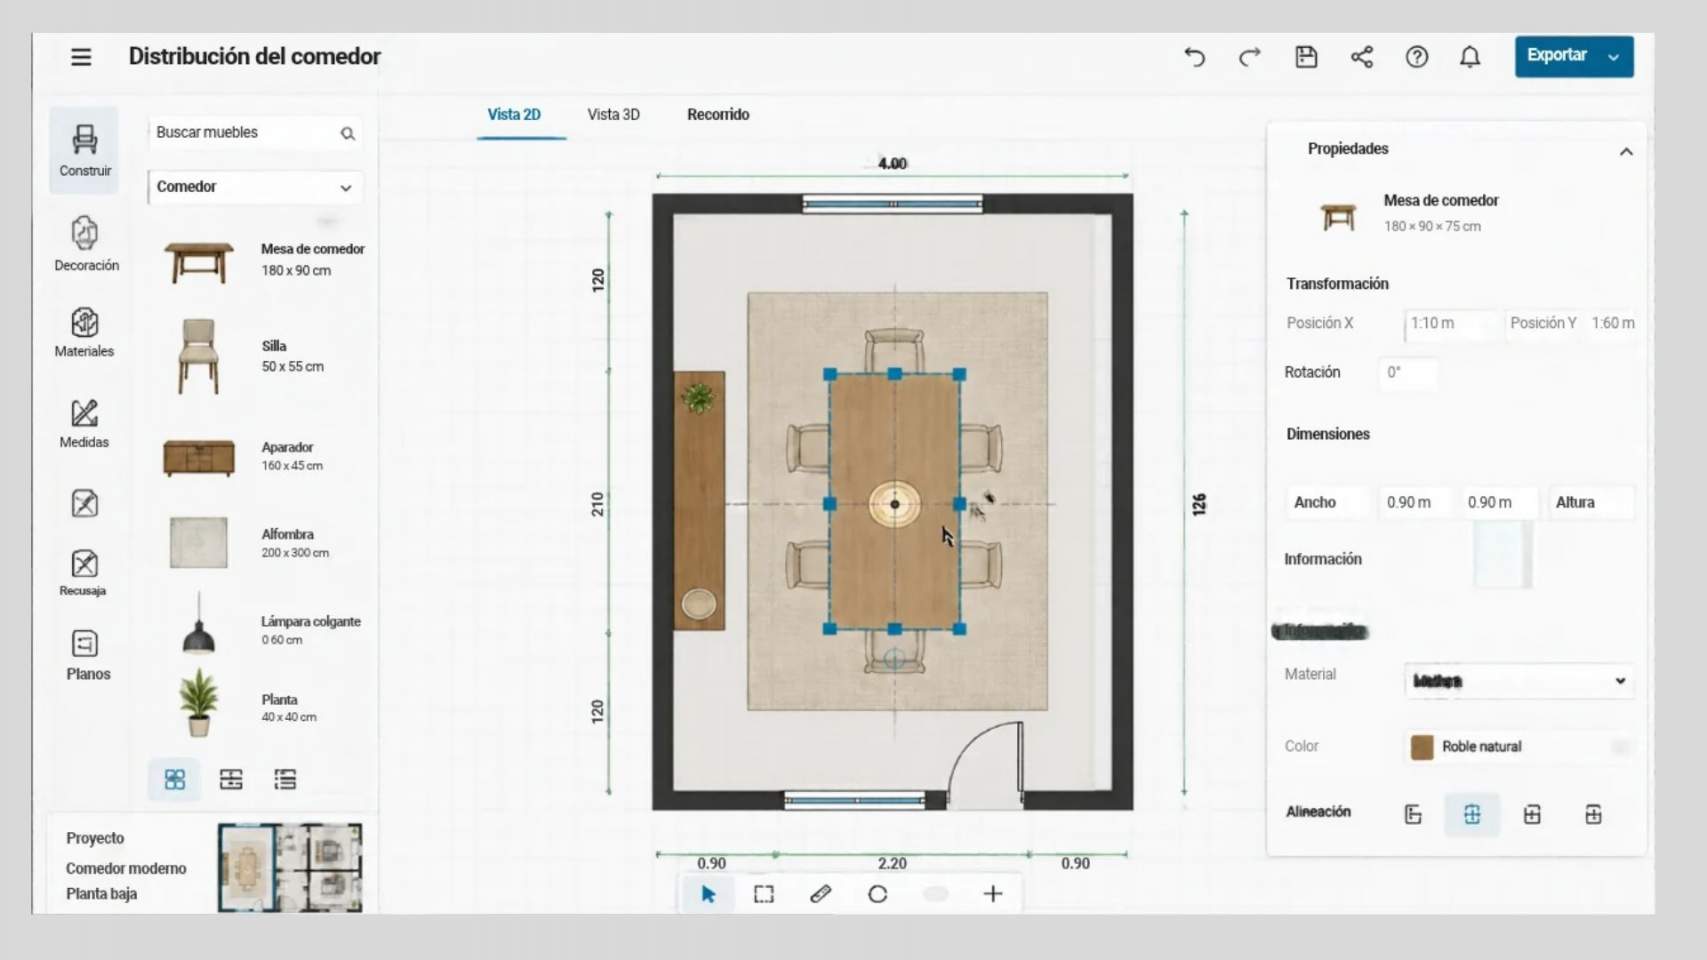This screenshot has height=960, width=1707.
Task: Open the Medidas sidebar tool
Action: coord(84,423)
